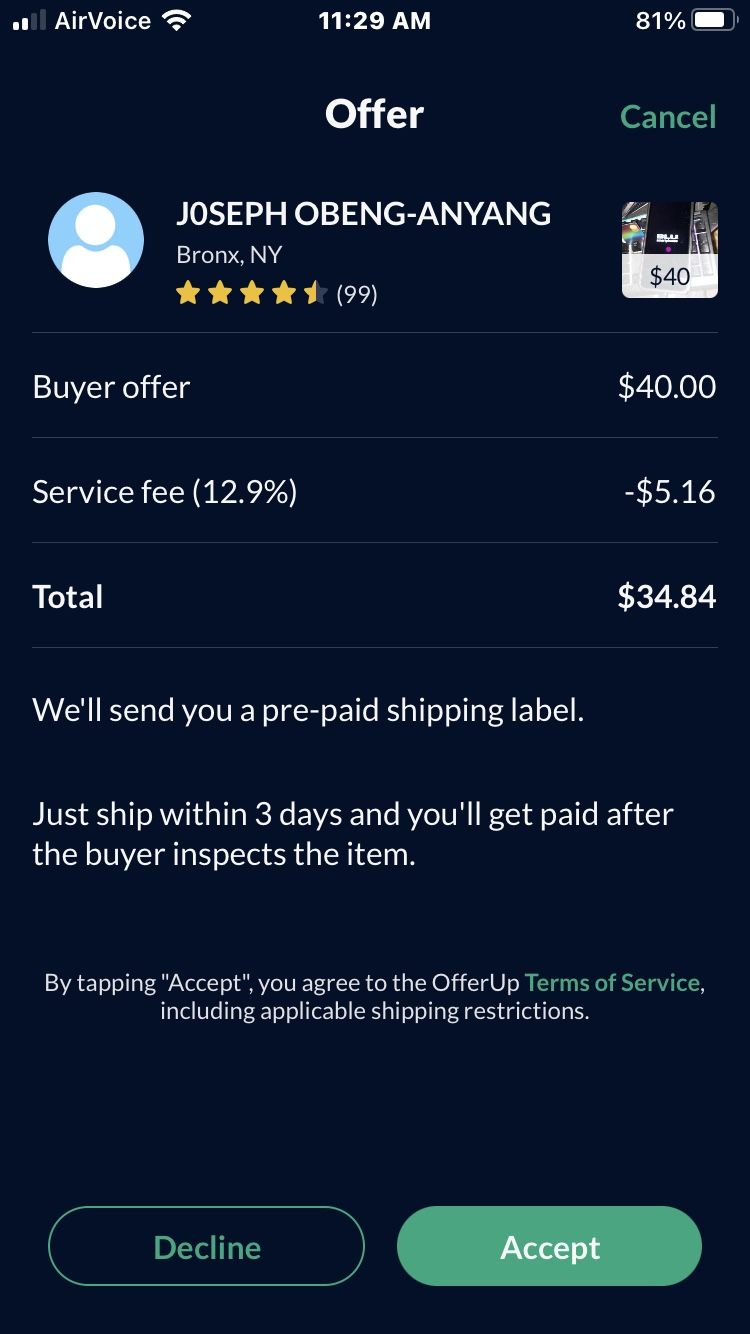
Task: Tap the $34.84 total amount
Action: [666, 597]
